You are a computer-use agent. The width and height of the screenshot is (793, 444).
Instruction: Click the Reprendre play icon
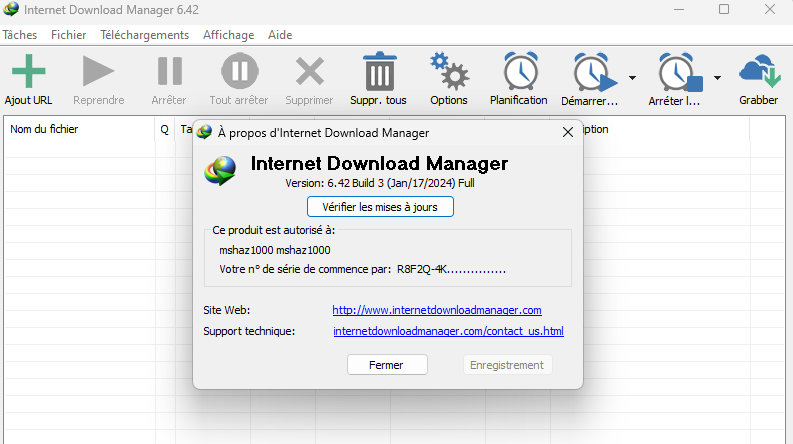pyautogui.click(x=98, y=71)
